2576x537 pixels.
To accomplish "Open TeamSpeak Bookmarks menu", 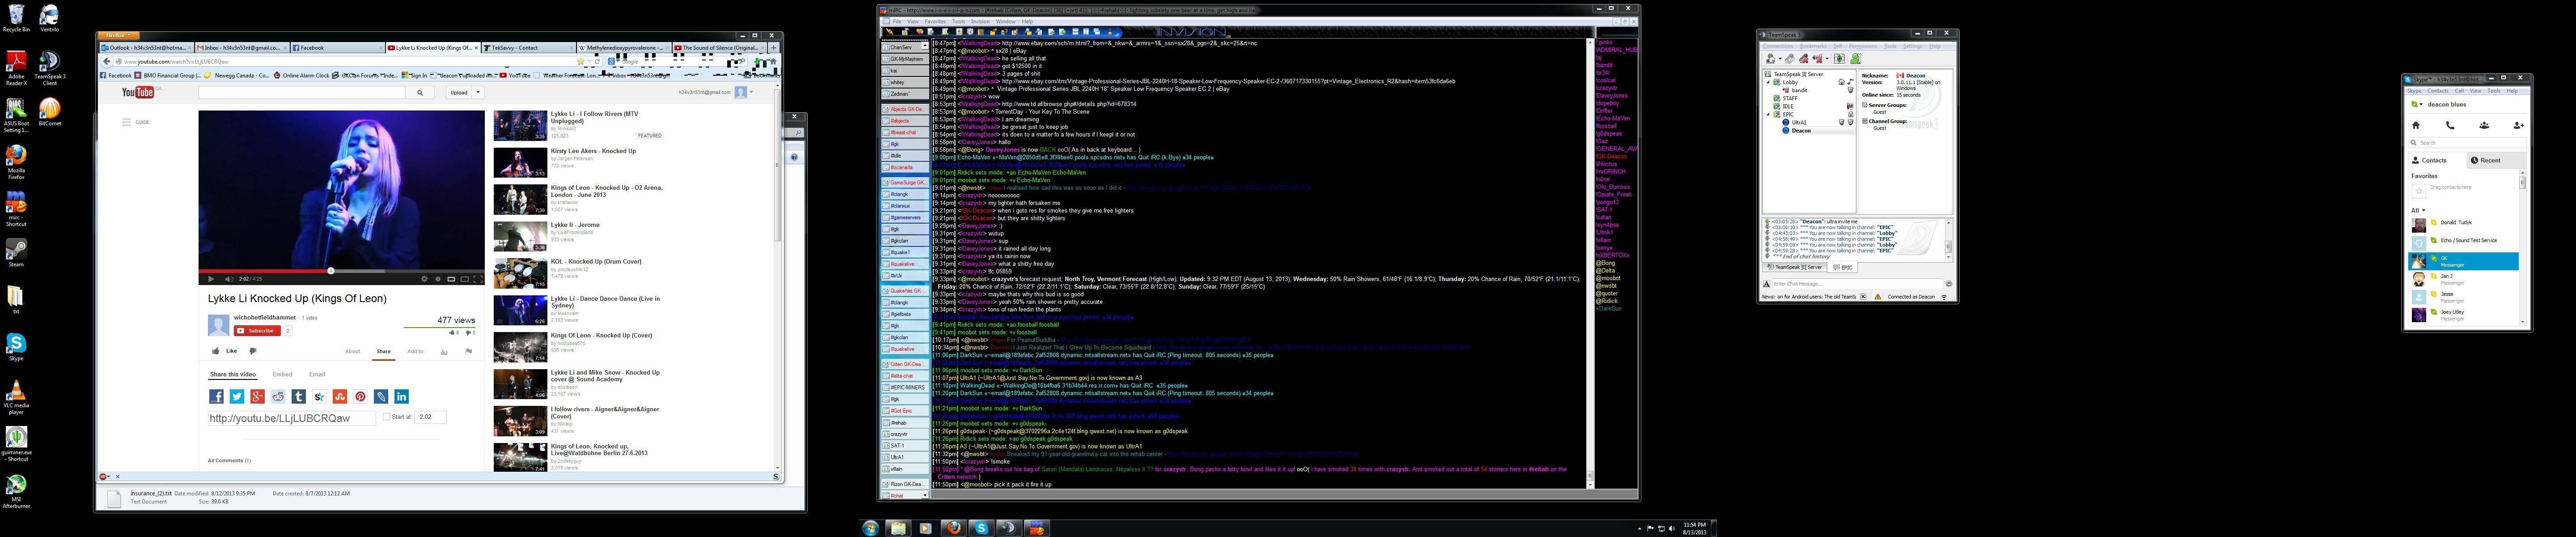I will [1812, 46].
